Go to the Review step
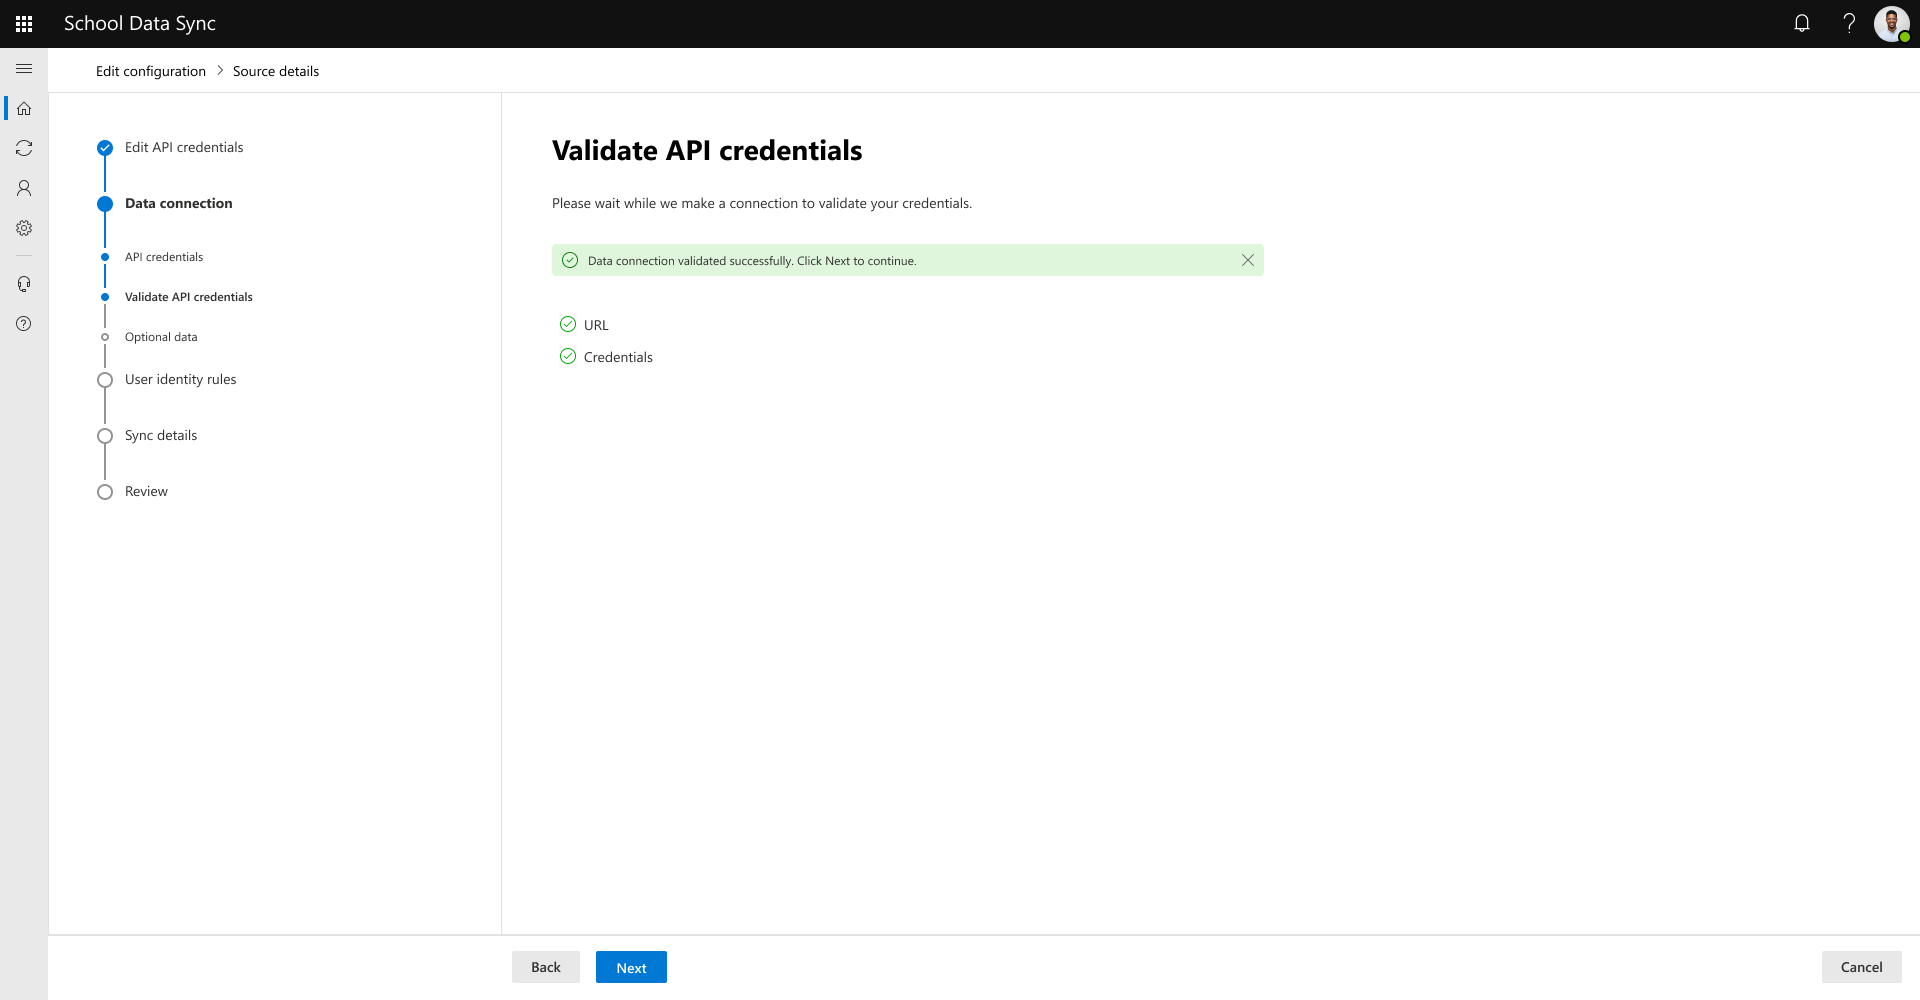The height and width of the screenshot is (1000, 1920). pos(146,491)
